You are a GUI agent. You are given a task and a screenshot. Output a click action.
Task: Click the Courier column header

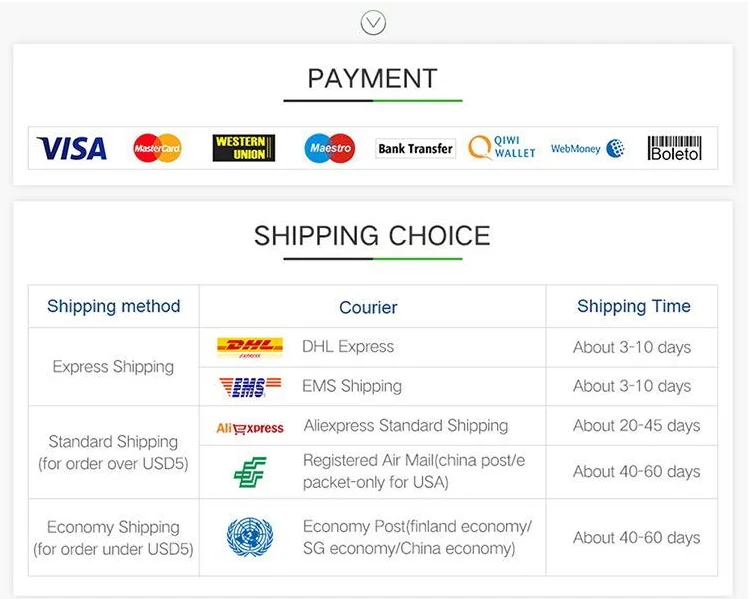click(368, 307)
